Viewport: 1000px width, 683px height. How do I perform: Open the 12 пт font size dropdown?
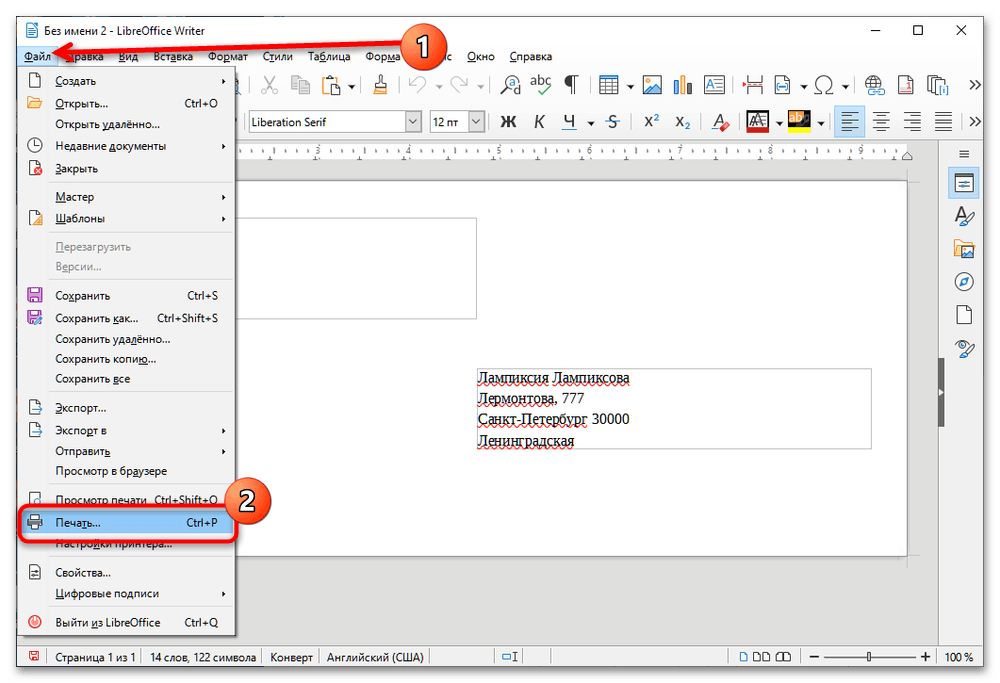click(476, 122)
